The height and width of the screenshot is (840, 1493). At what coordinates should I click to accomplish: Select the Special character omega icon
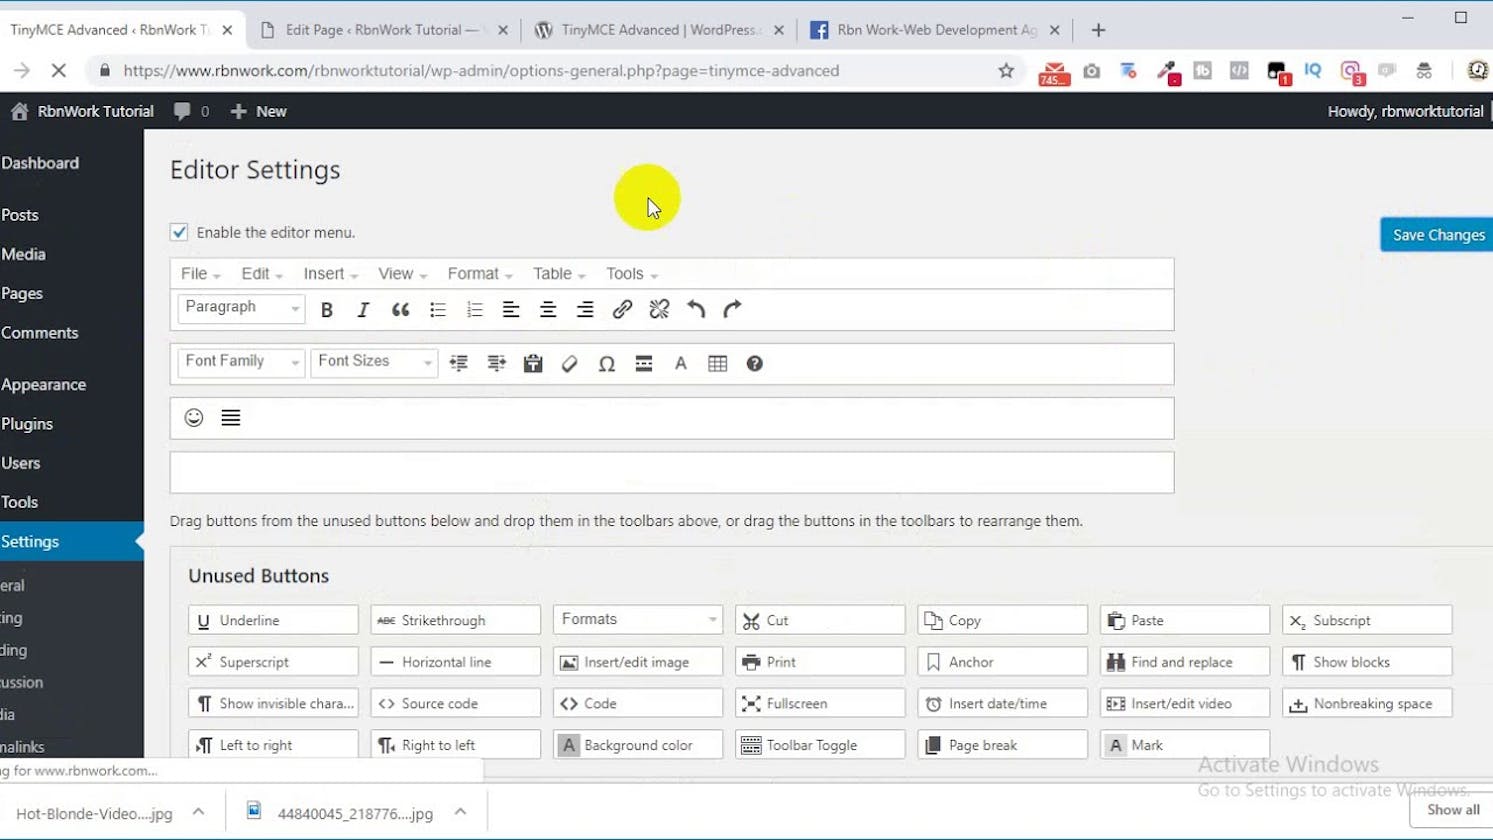tap(606, 364)
